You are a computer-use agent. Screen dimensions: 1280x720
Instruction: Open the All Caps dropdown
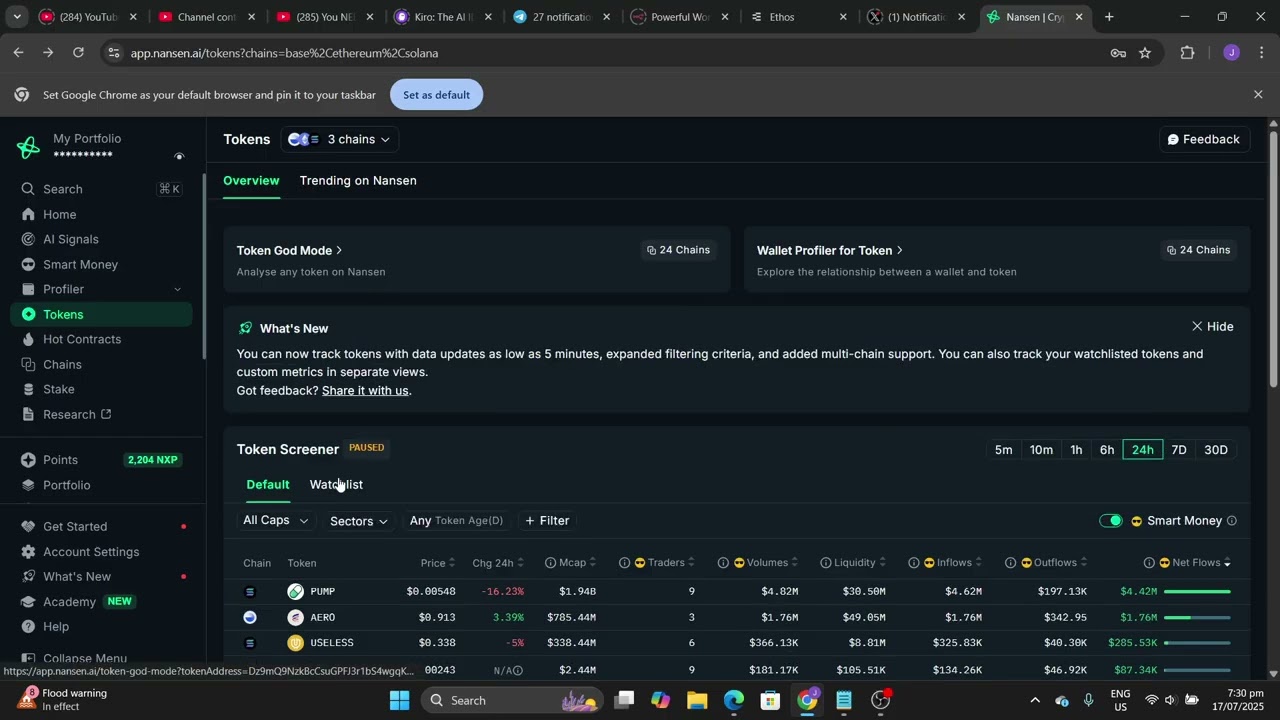276,520
